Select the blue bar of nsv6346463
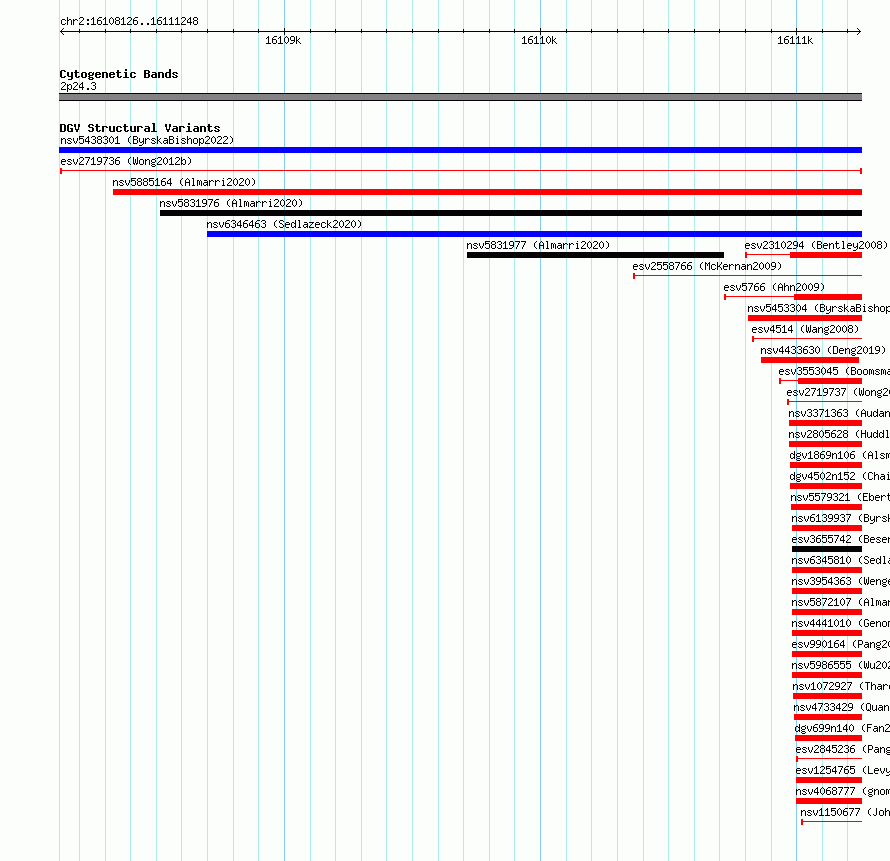 pos(534,234)
